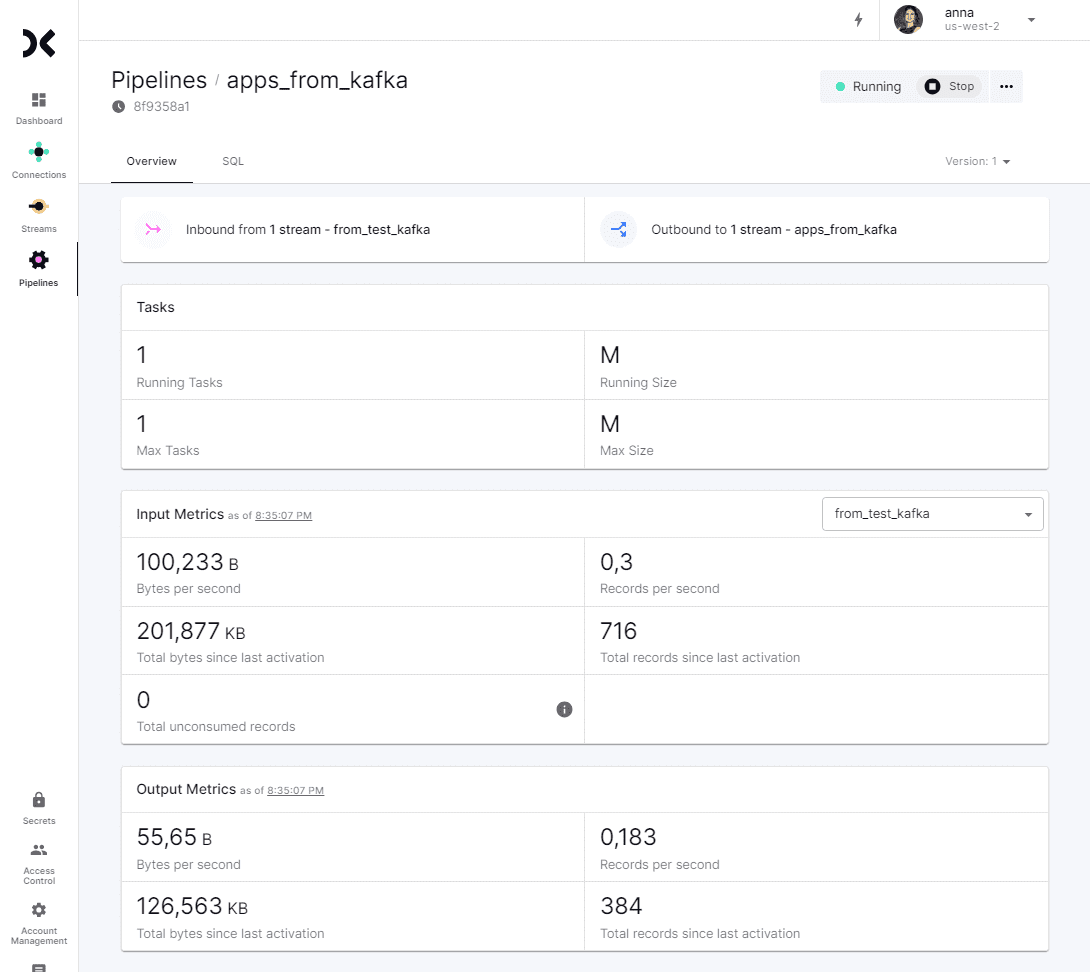Open Secrets lock icon
The width and height of the screenshot is (1090, 972).
[x=39, y=800]
